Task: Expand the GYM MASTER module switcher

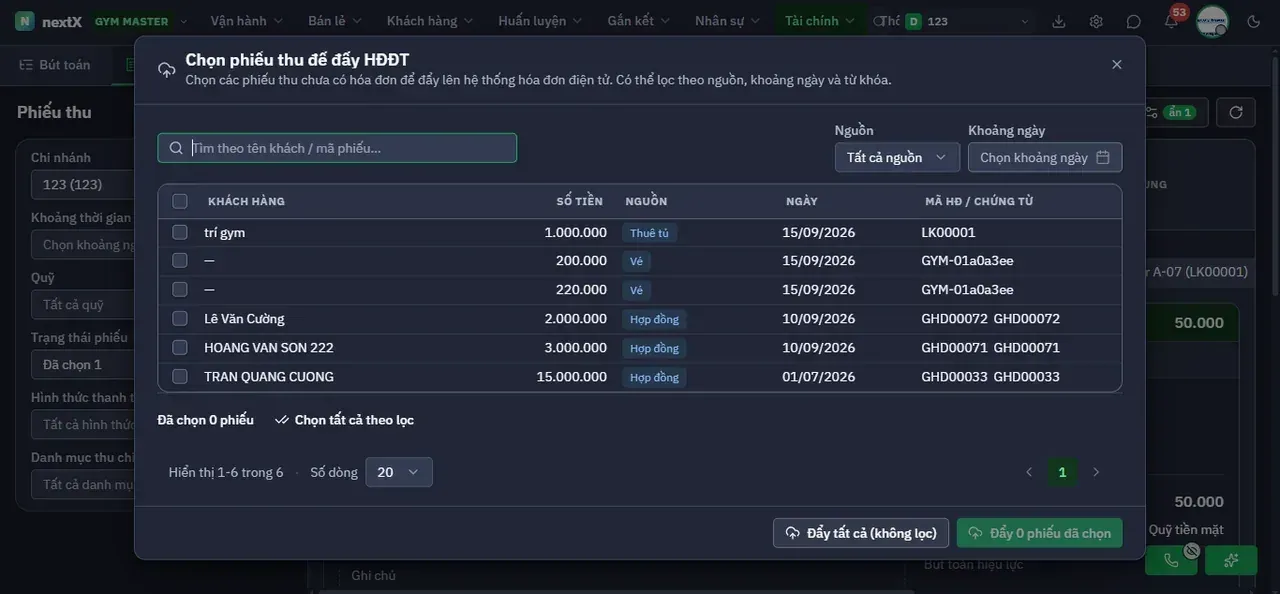Action: click(x=139, y=21)
